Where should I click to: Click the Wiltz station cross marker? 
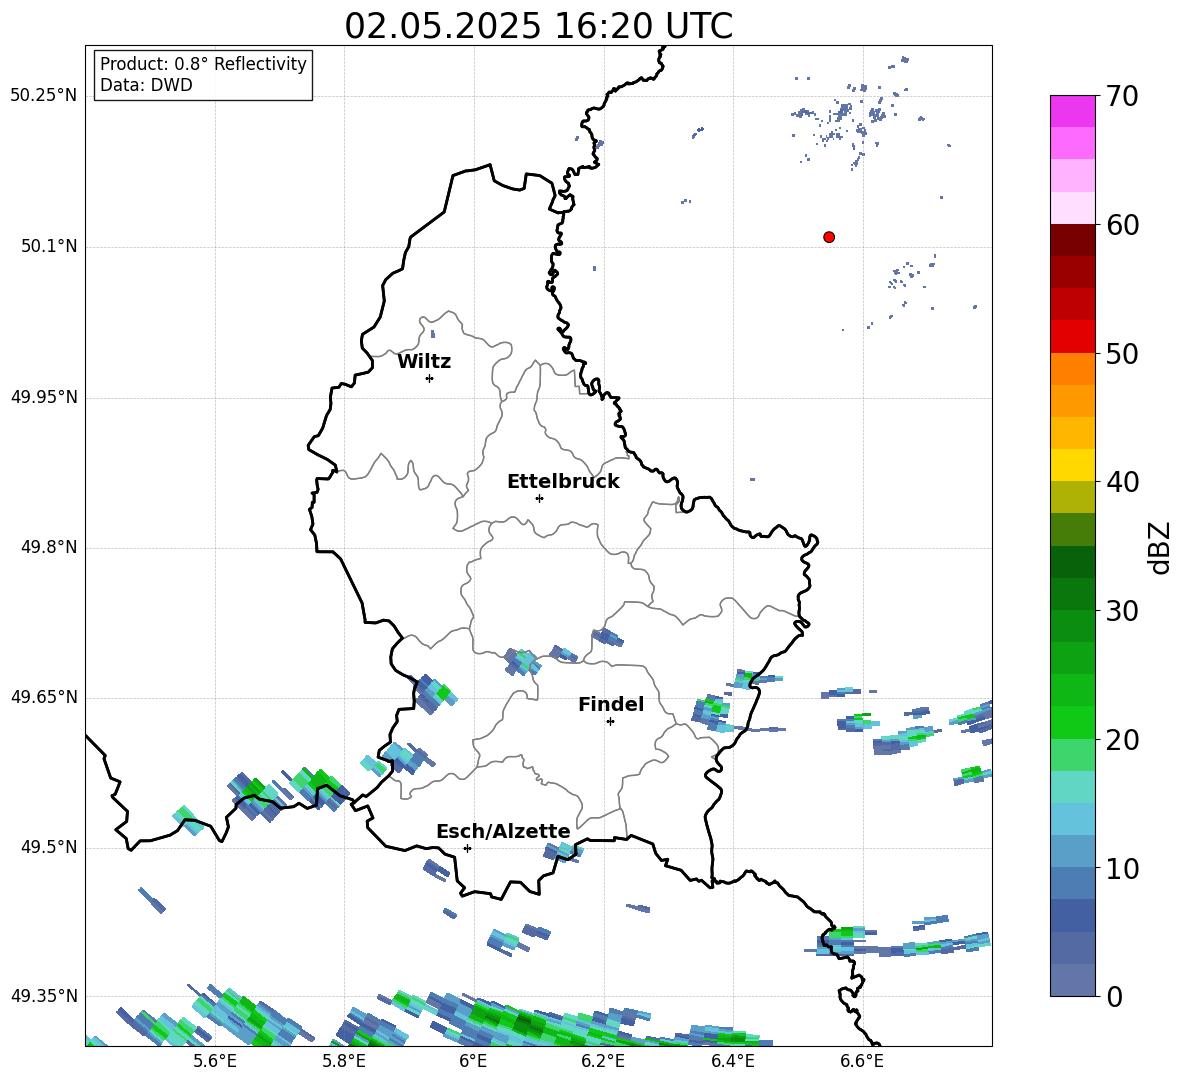coord(429,378)
